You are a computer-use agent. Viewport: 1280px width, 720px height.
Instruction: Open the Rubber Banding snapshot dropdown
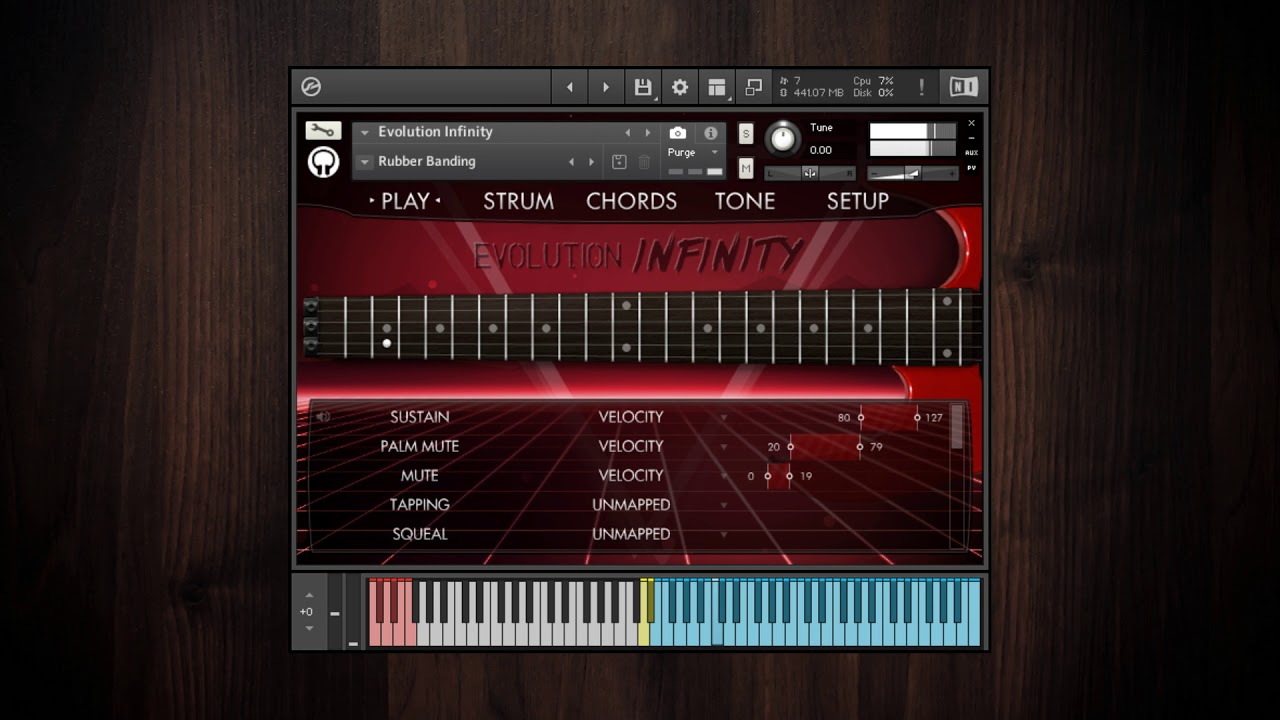point(364,162)
